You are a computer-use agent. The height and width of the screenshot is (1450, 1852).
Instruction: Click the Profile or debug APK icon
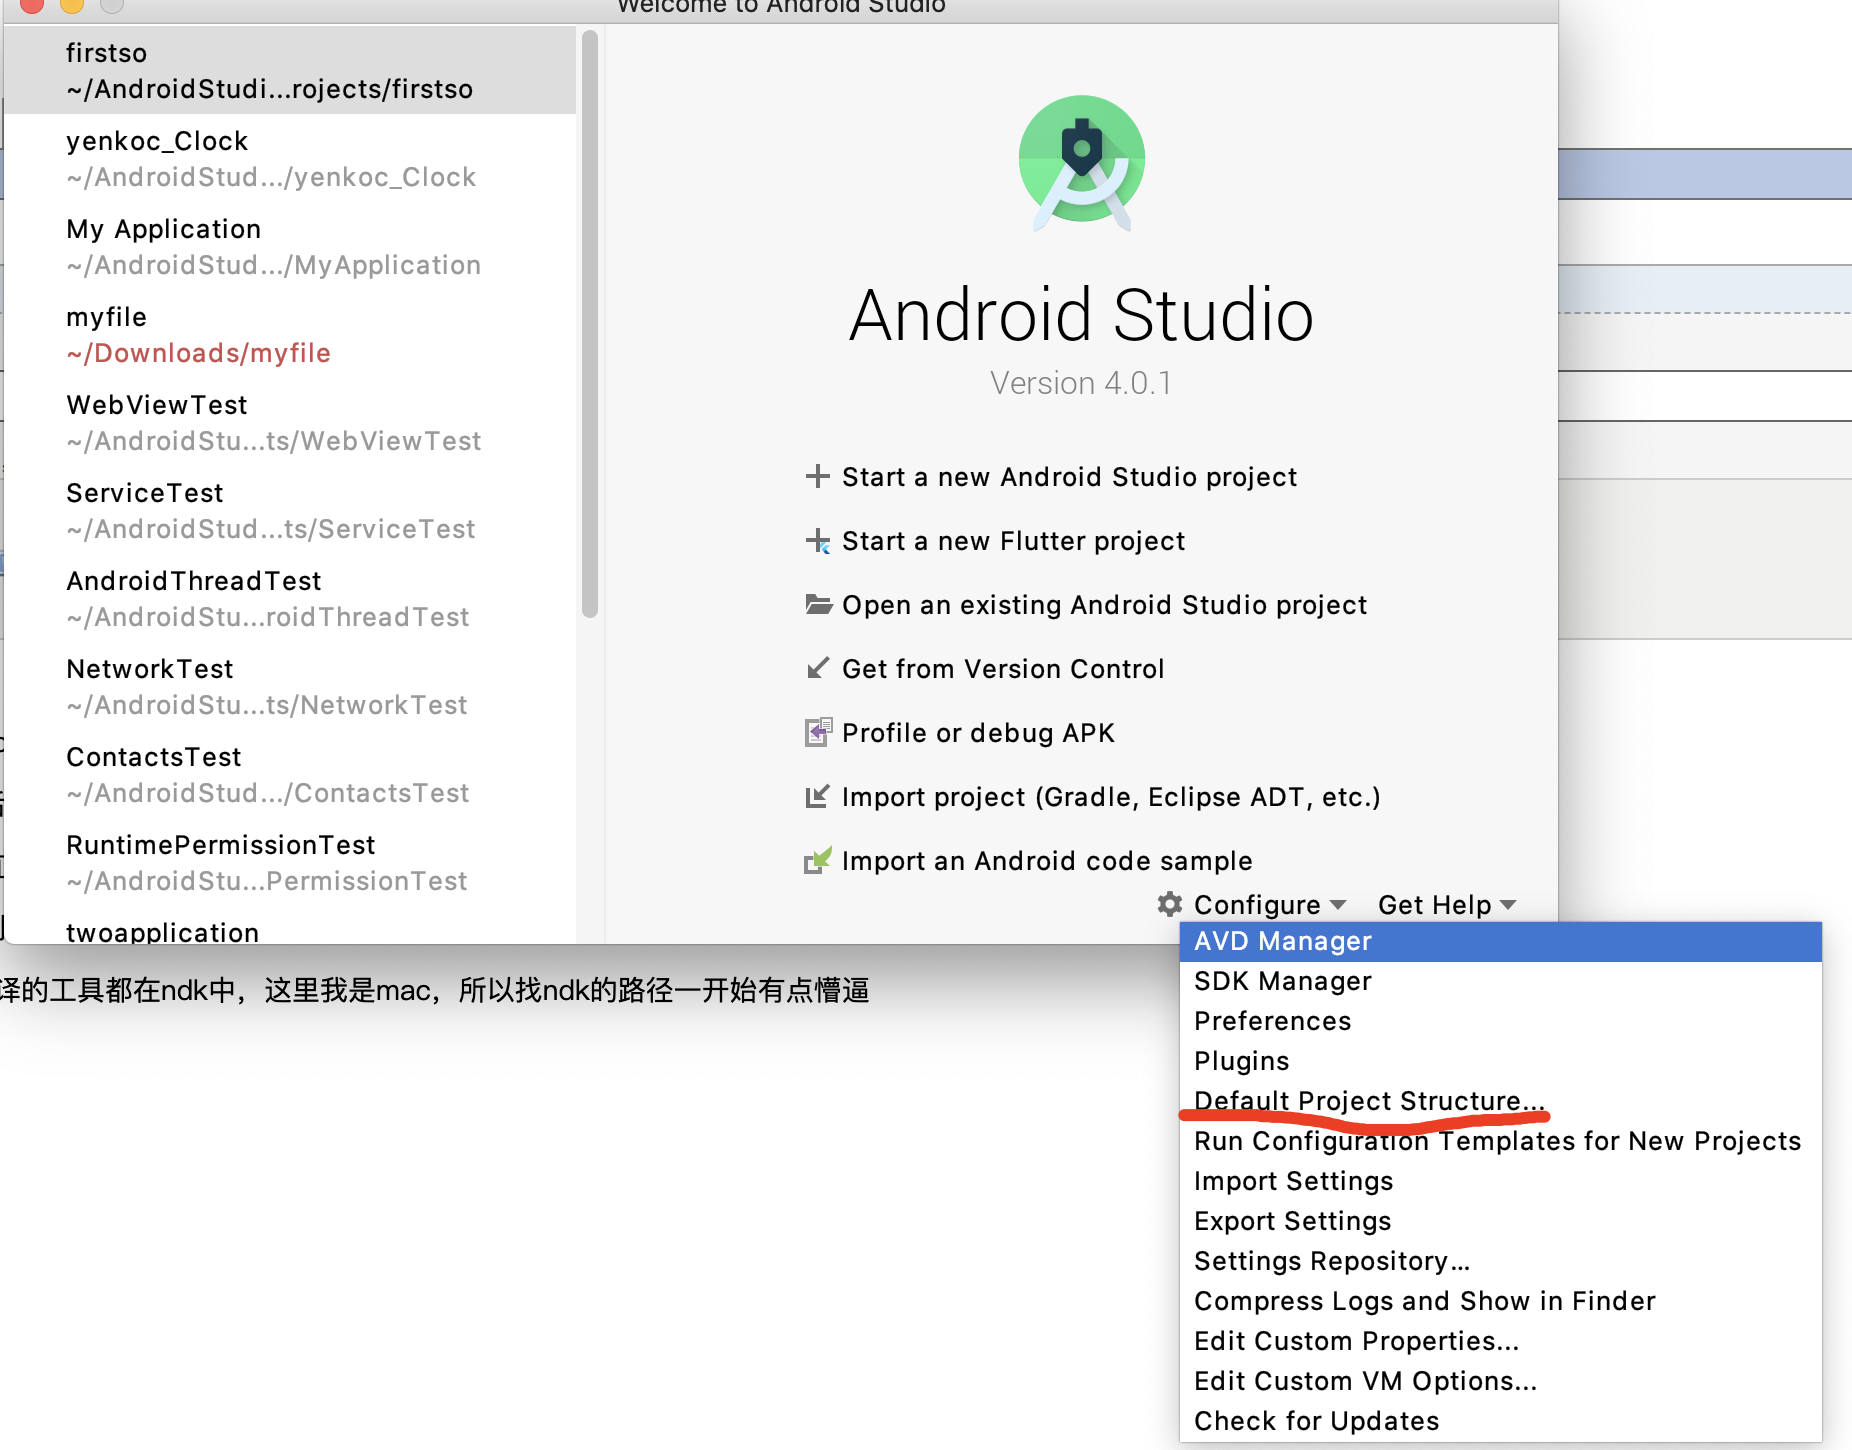[x=818, y=732]
